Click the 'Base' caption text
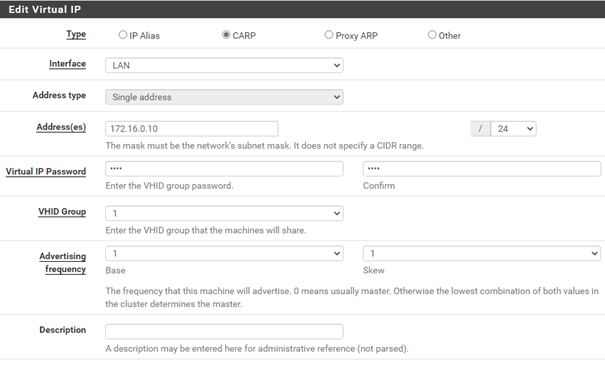Viewport: 605px width, 371px height. pyautogui.click(x=115, y=270)
